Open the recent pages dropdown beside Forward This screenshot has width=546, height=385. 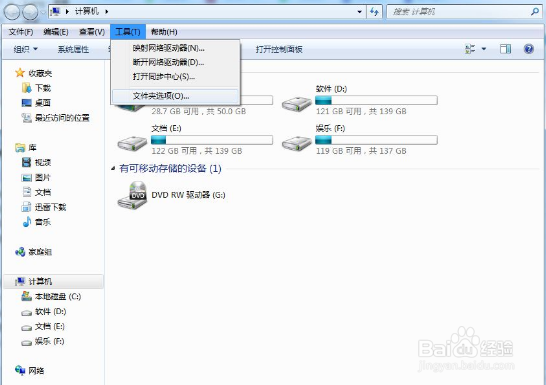[43, 13]
